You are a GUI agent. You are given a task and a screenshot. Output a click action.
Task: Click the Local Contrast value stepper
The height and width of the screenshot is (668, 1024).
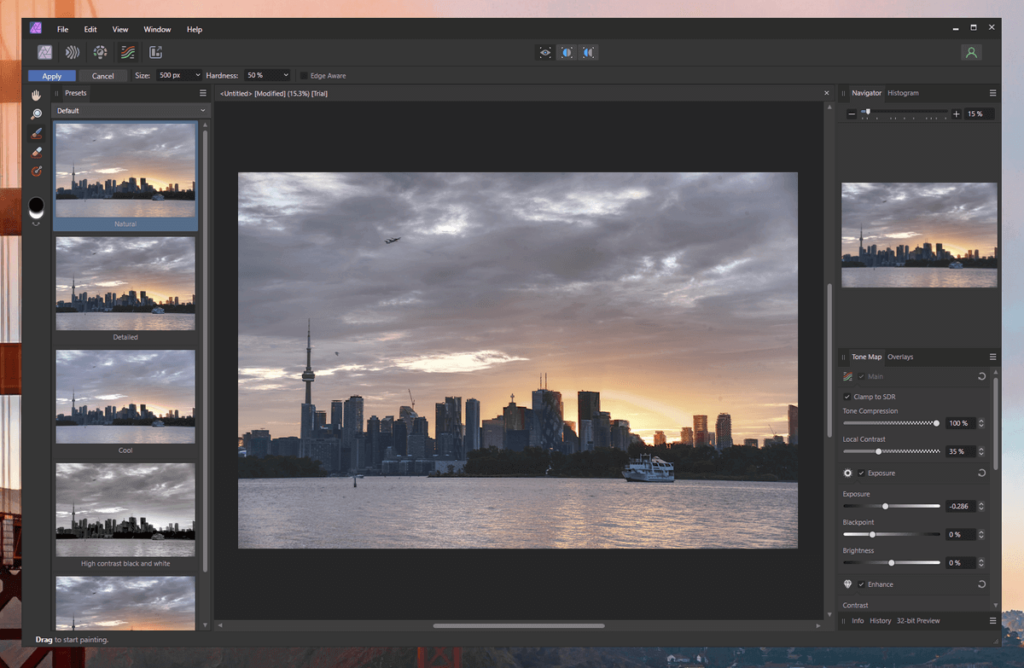click(x=981, y=451)
